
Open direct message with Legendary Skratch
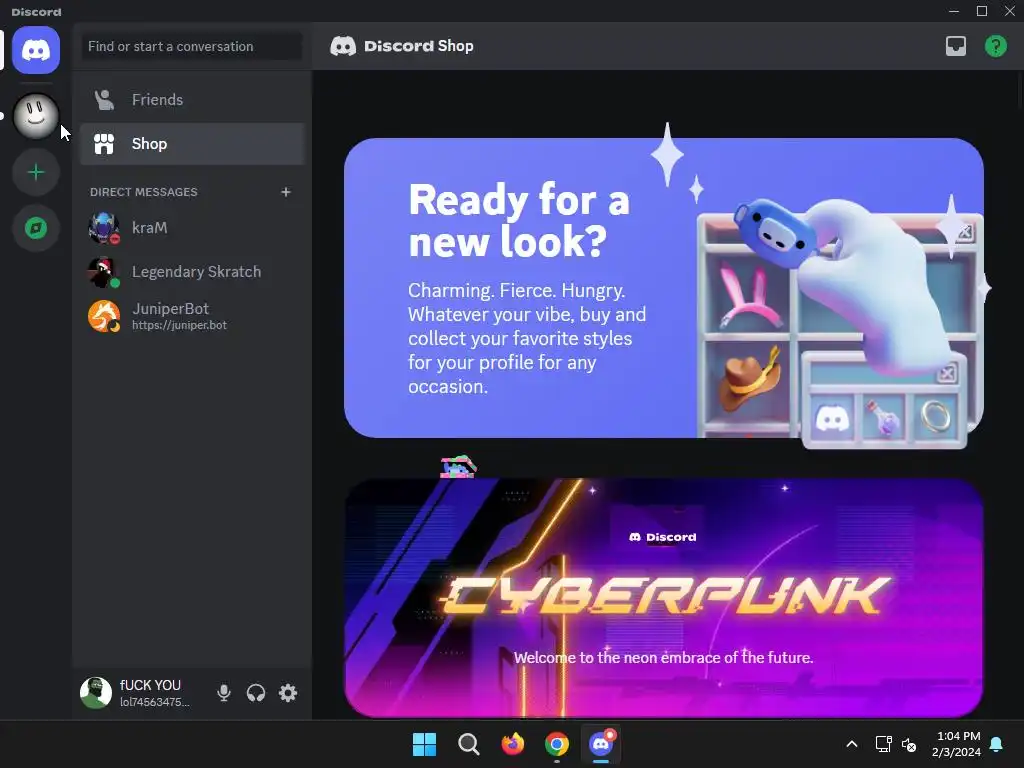click(x=192, y=272)
